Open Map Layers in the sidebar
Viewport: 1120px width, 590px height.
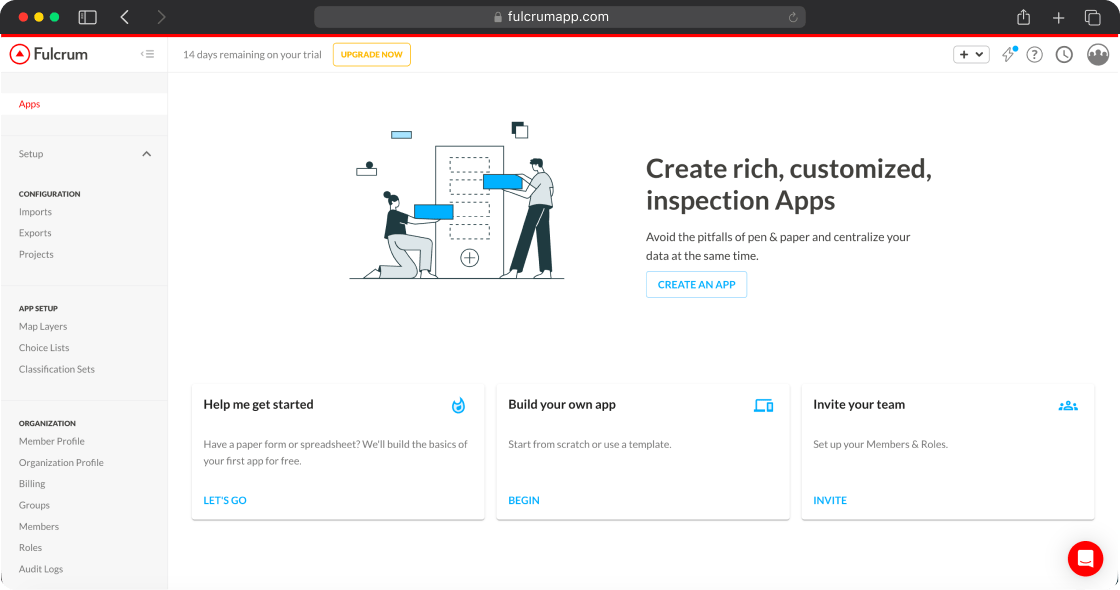43,326
